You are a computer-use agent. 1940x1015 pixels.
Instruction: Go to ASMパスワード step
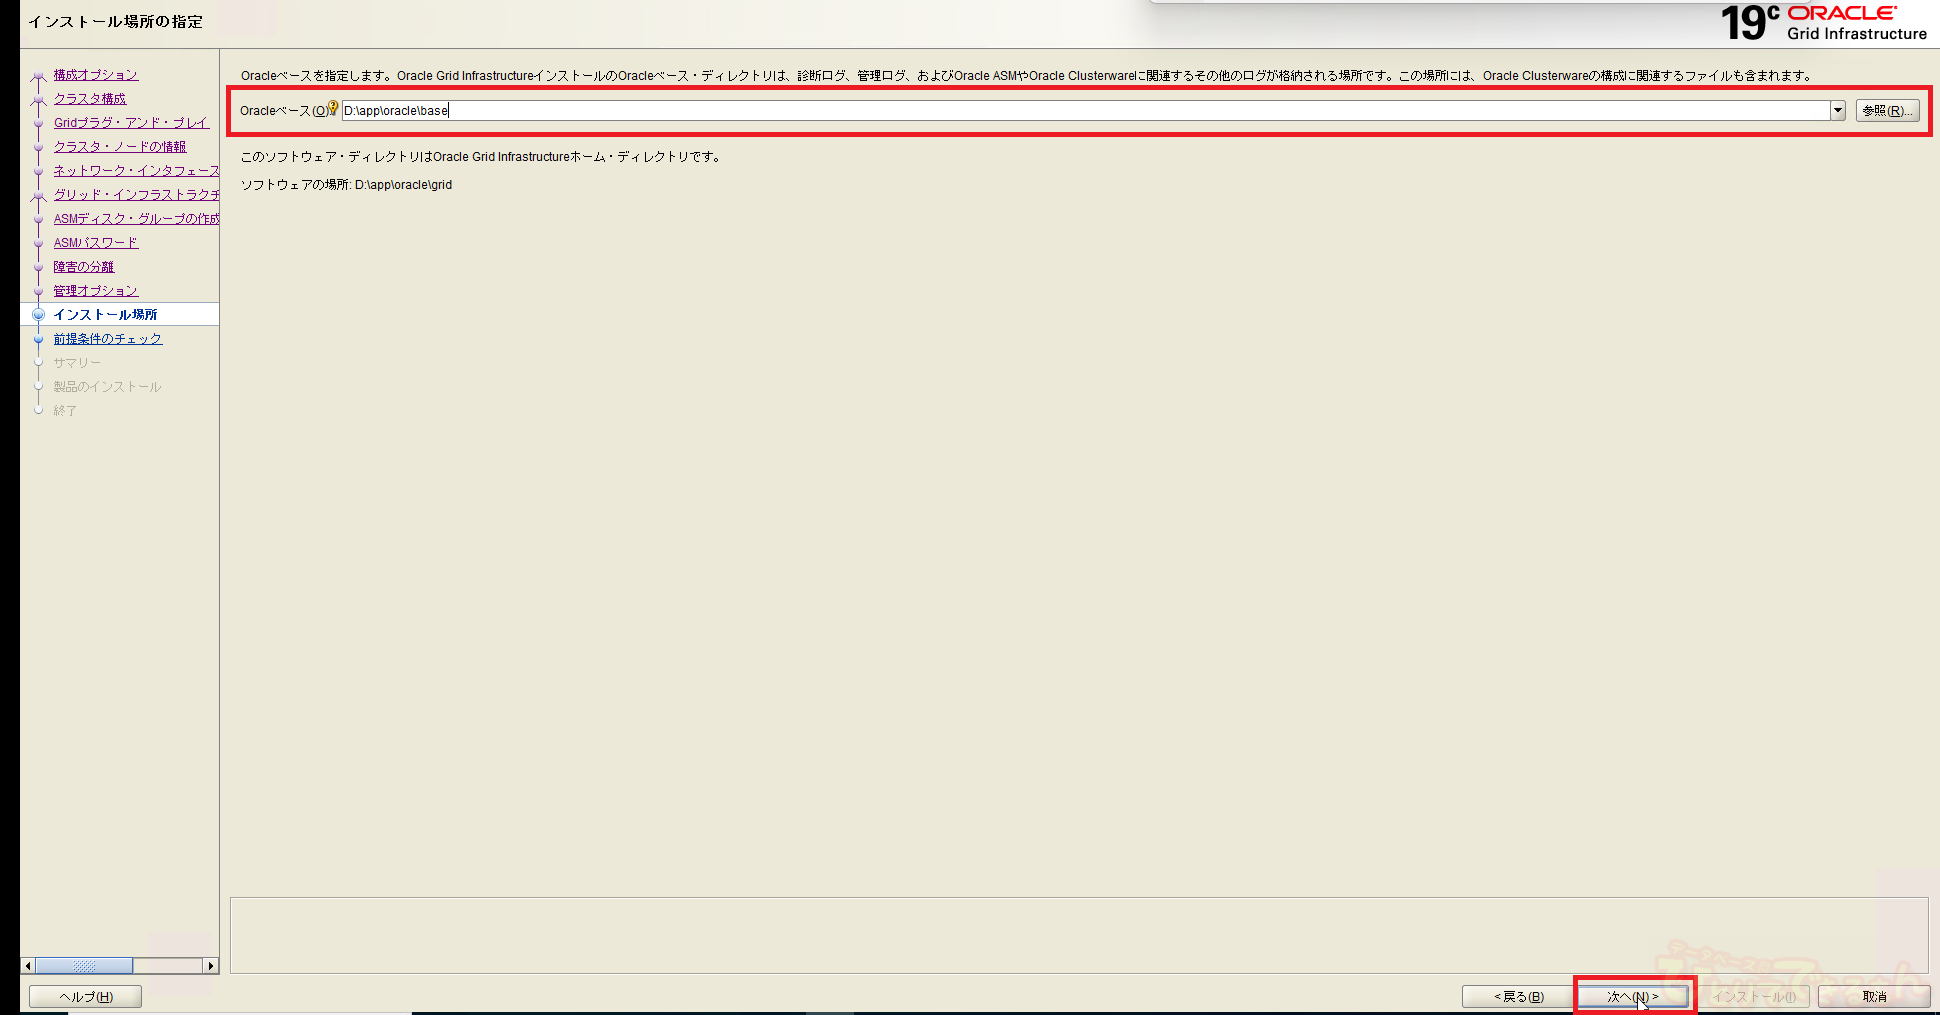click(x=96, y=243)
